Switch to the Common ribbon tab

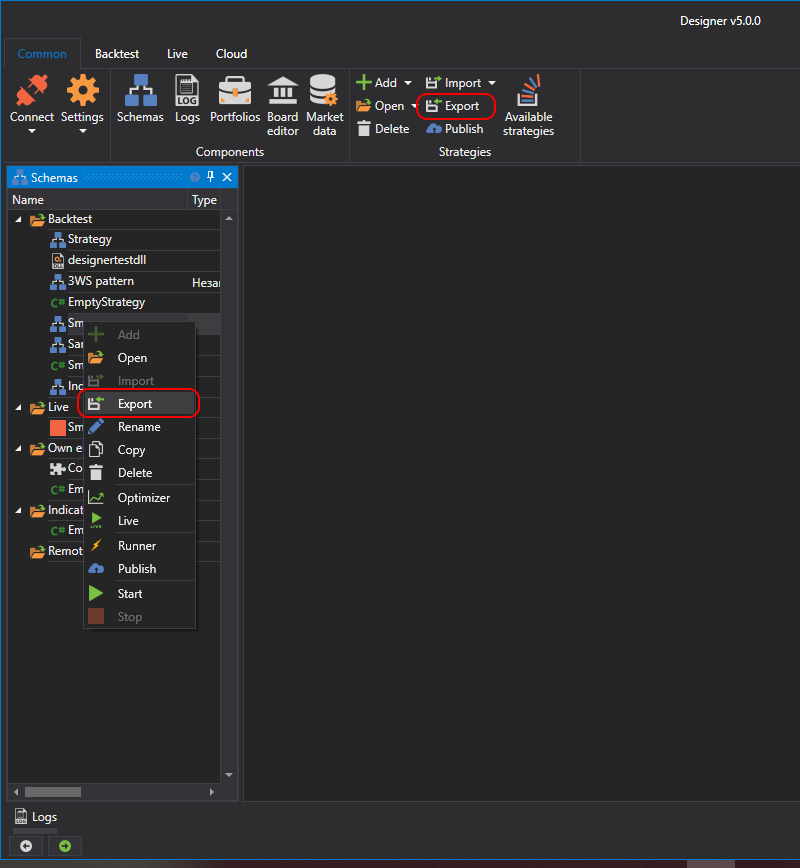(42, 54)
